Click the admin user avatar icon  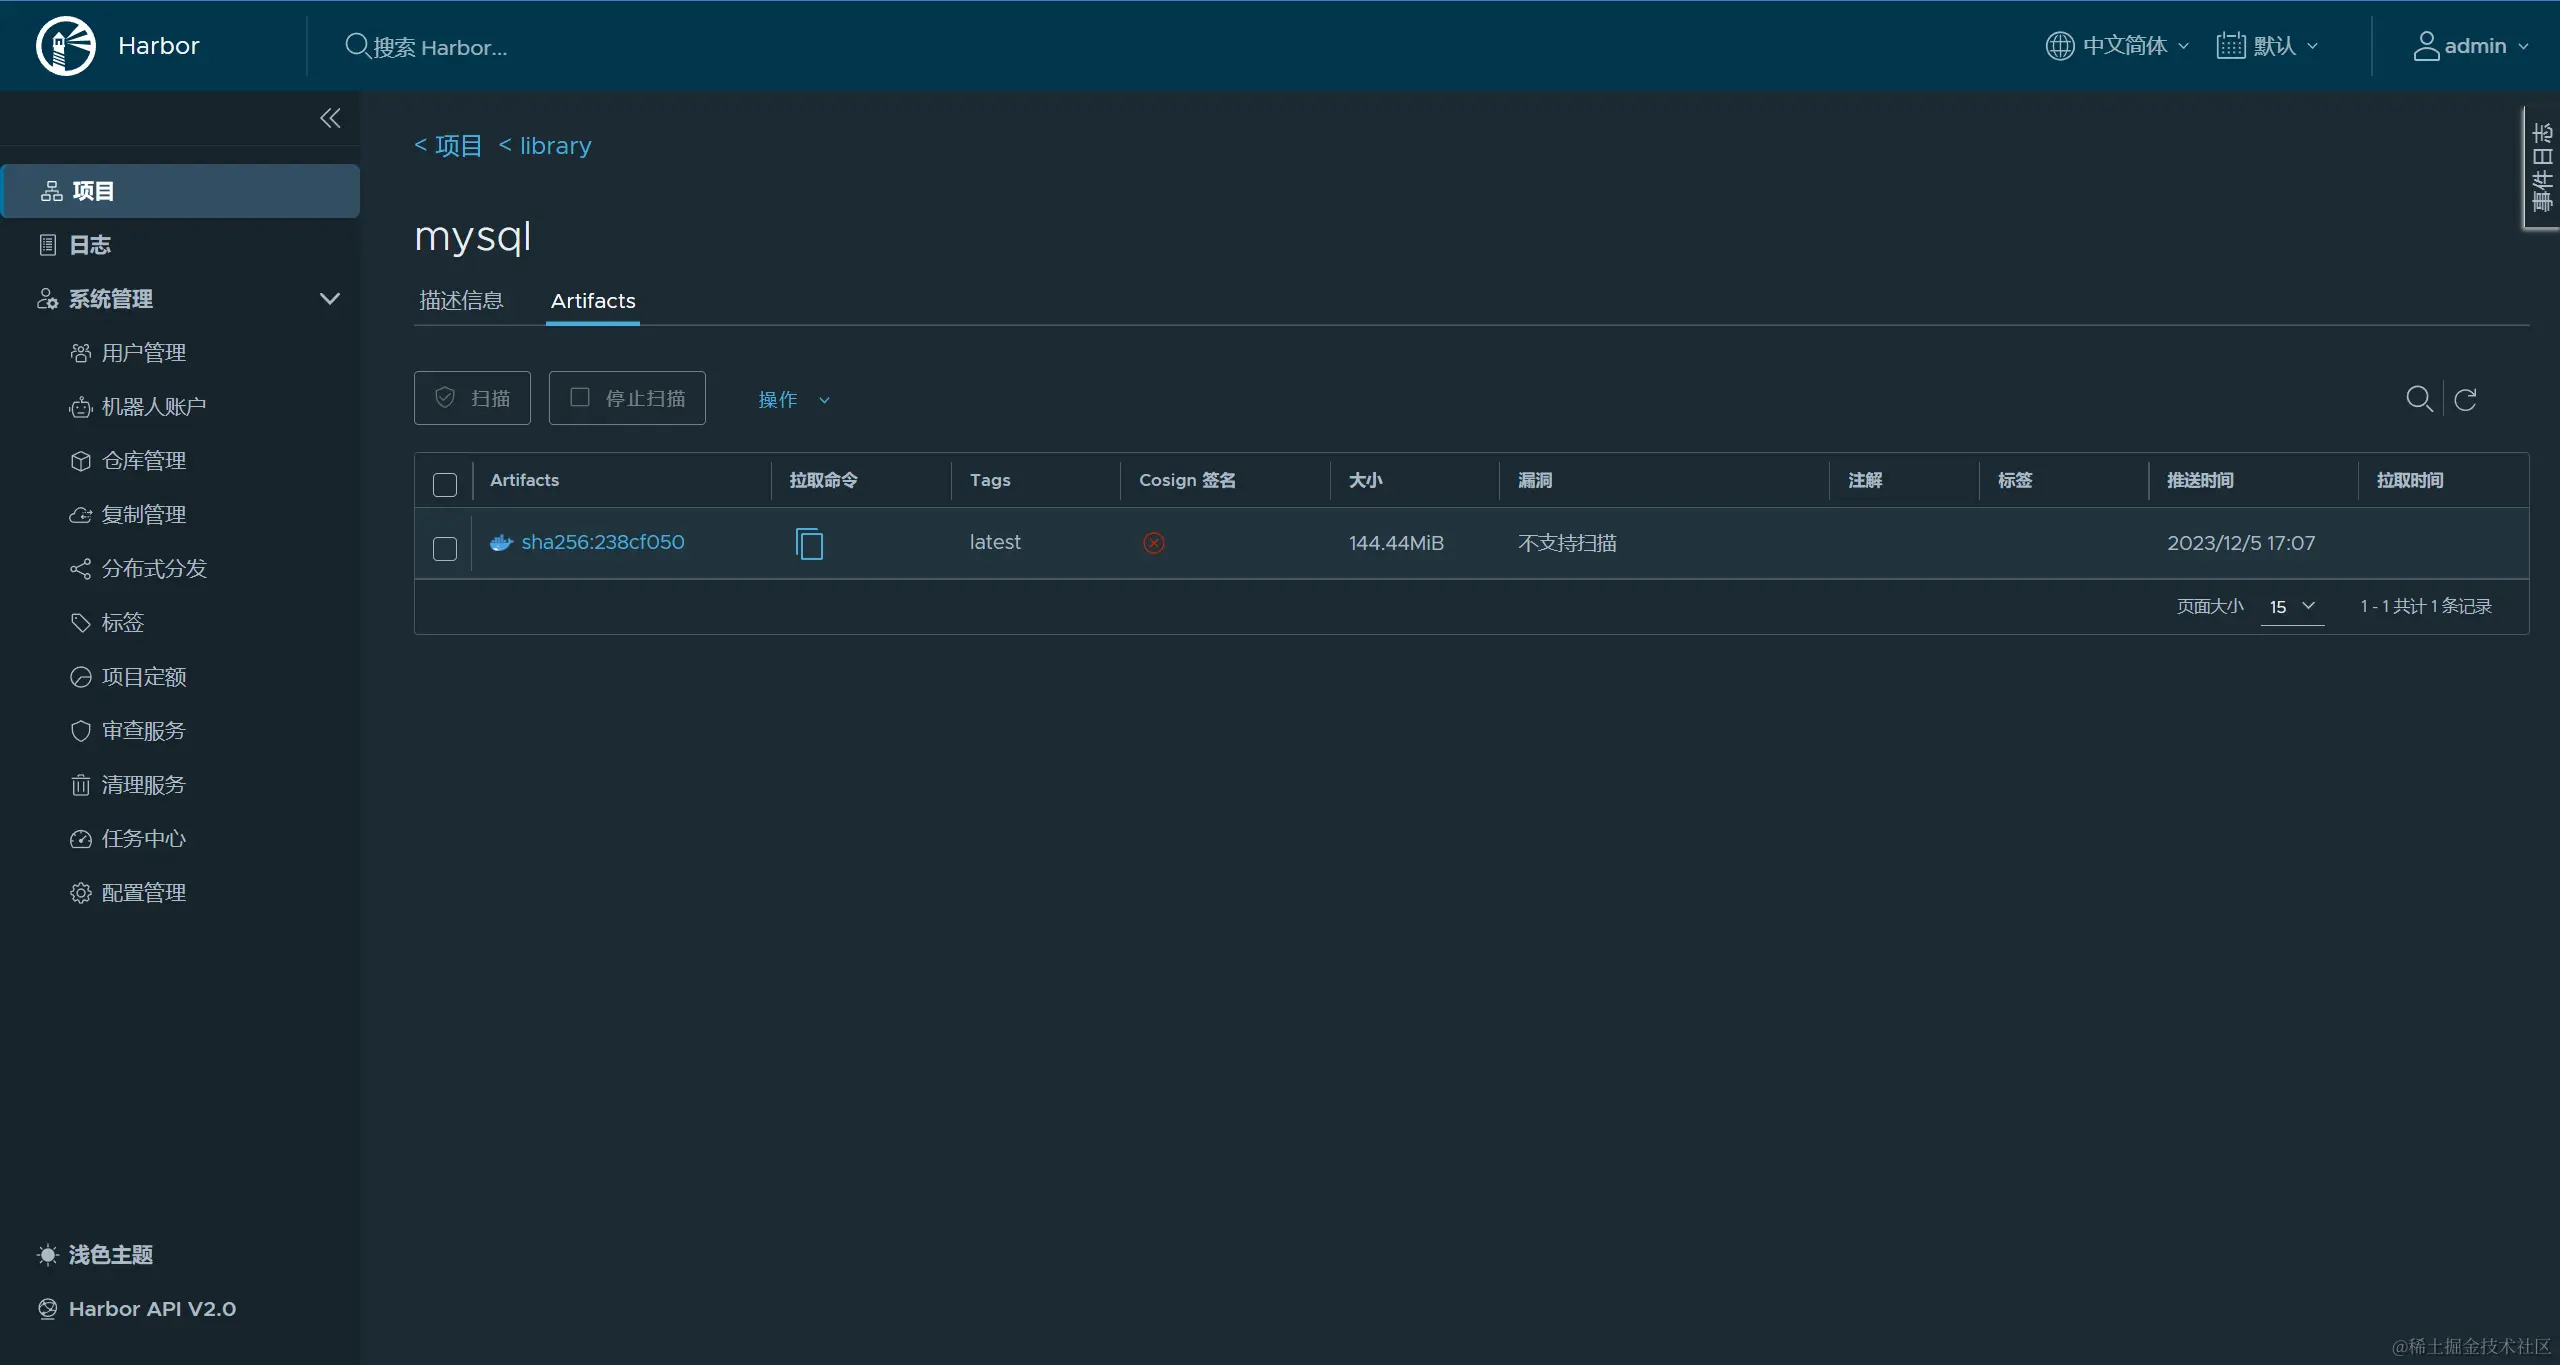tap(2426, 46)
